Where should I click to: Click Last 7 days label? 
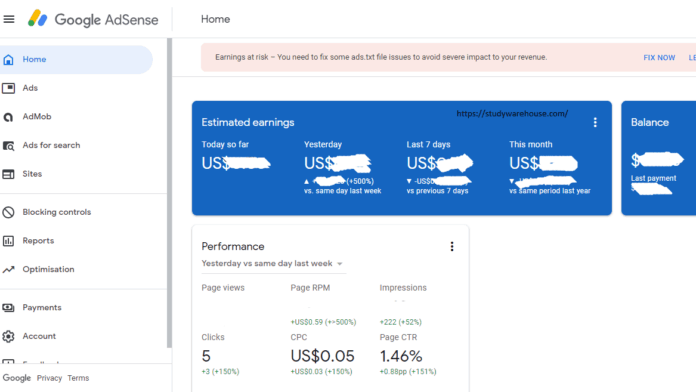click(428, 144)
